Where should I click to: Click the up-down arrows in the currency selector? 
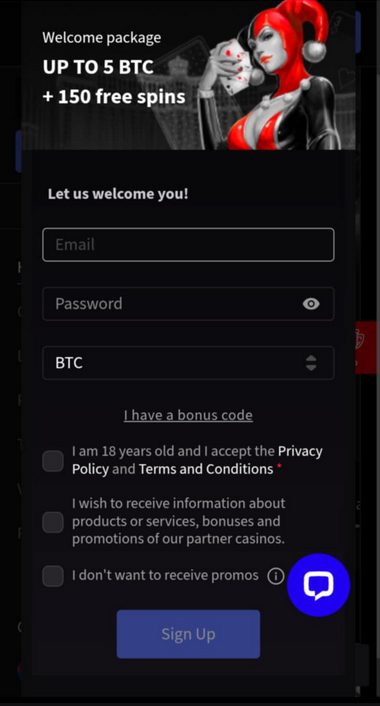coord(311,363)
